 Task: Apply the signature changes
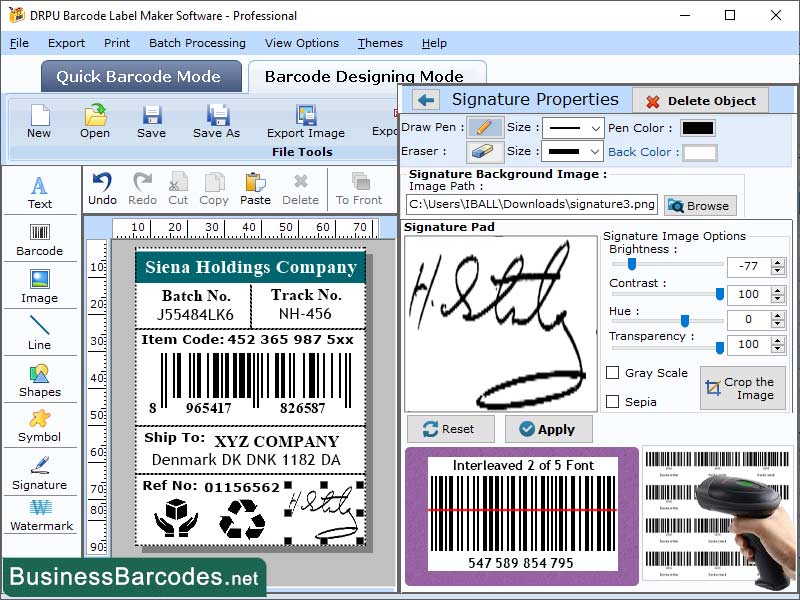pyautogui.click(x=548, y=429)
